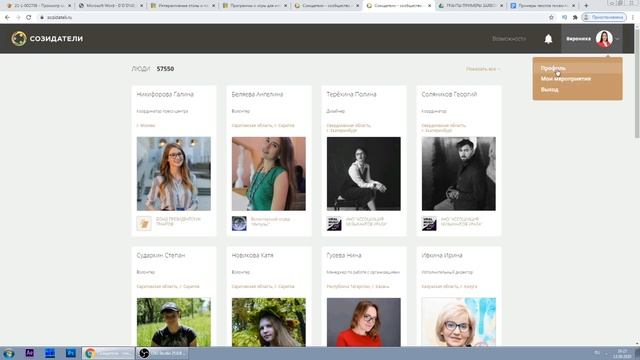Go back with browser back arrow
640x360 pixels.
tap(7, 18)
